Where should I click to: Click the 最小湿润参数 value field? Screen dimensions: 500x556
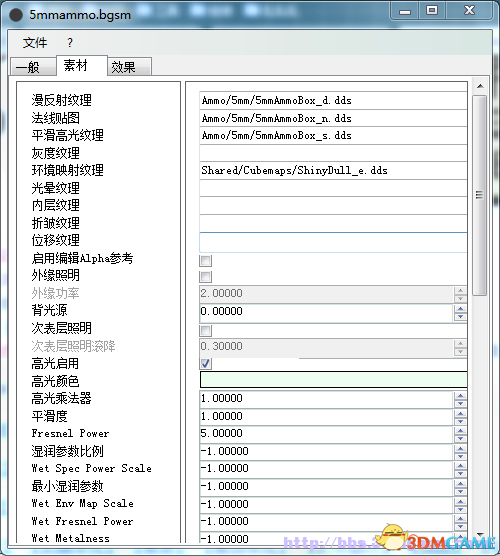click(x=326, y=487)
